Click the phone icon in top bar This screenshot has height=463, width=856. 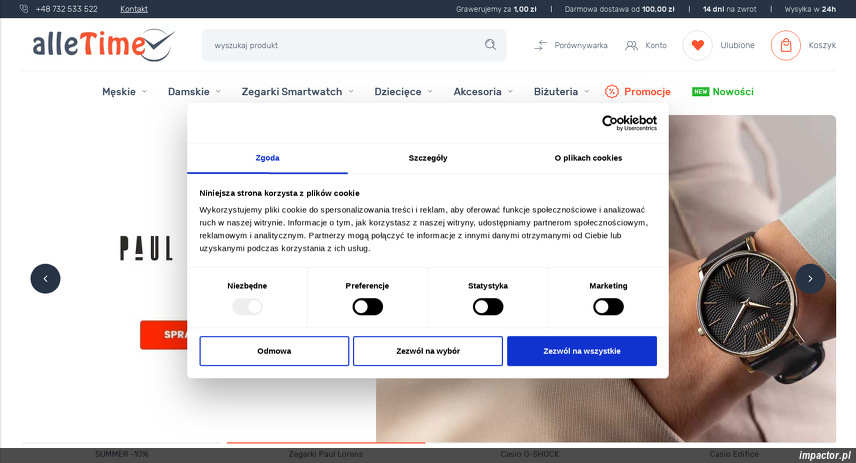[23, 9]
